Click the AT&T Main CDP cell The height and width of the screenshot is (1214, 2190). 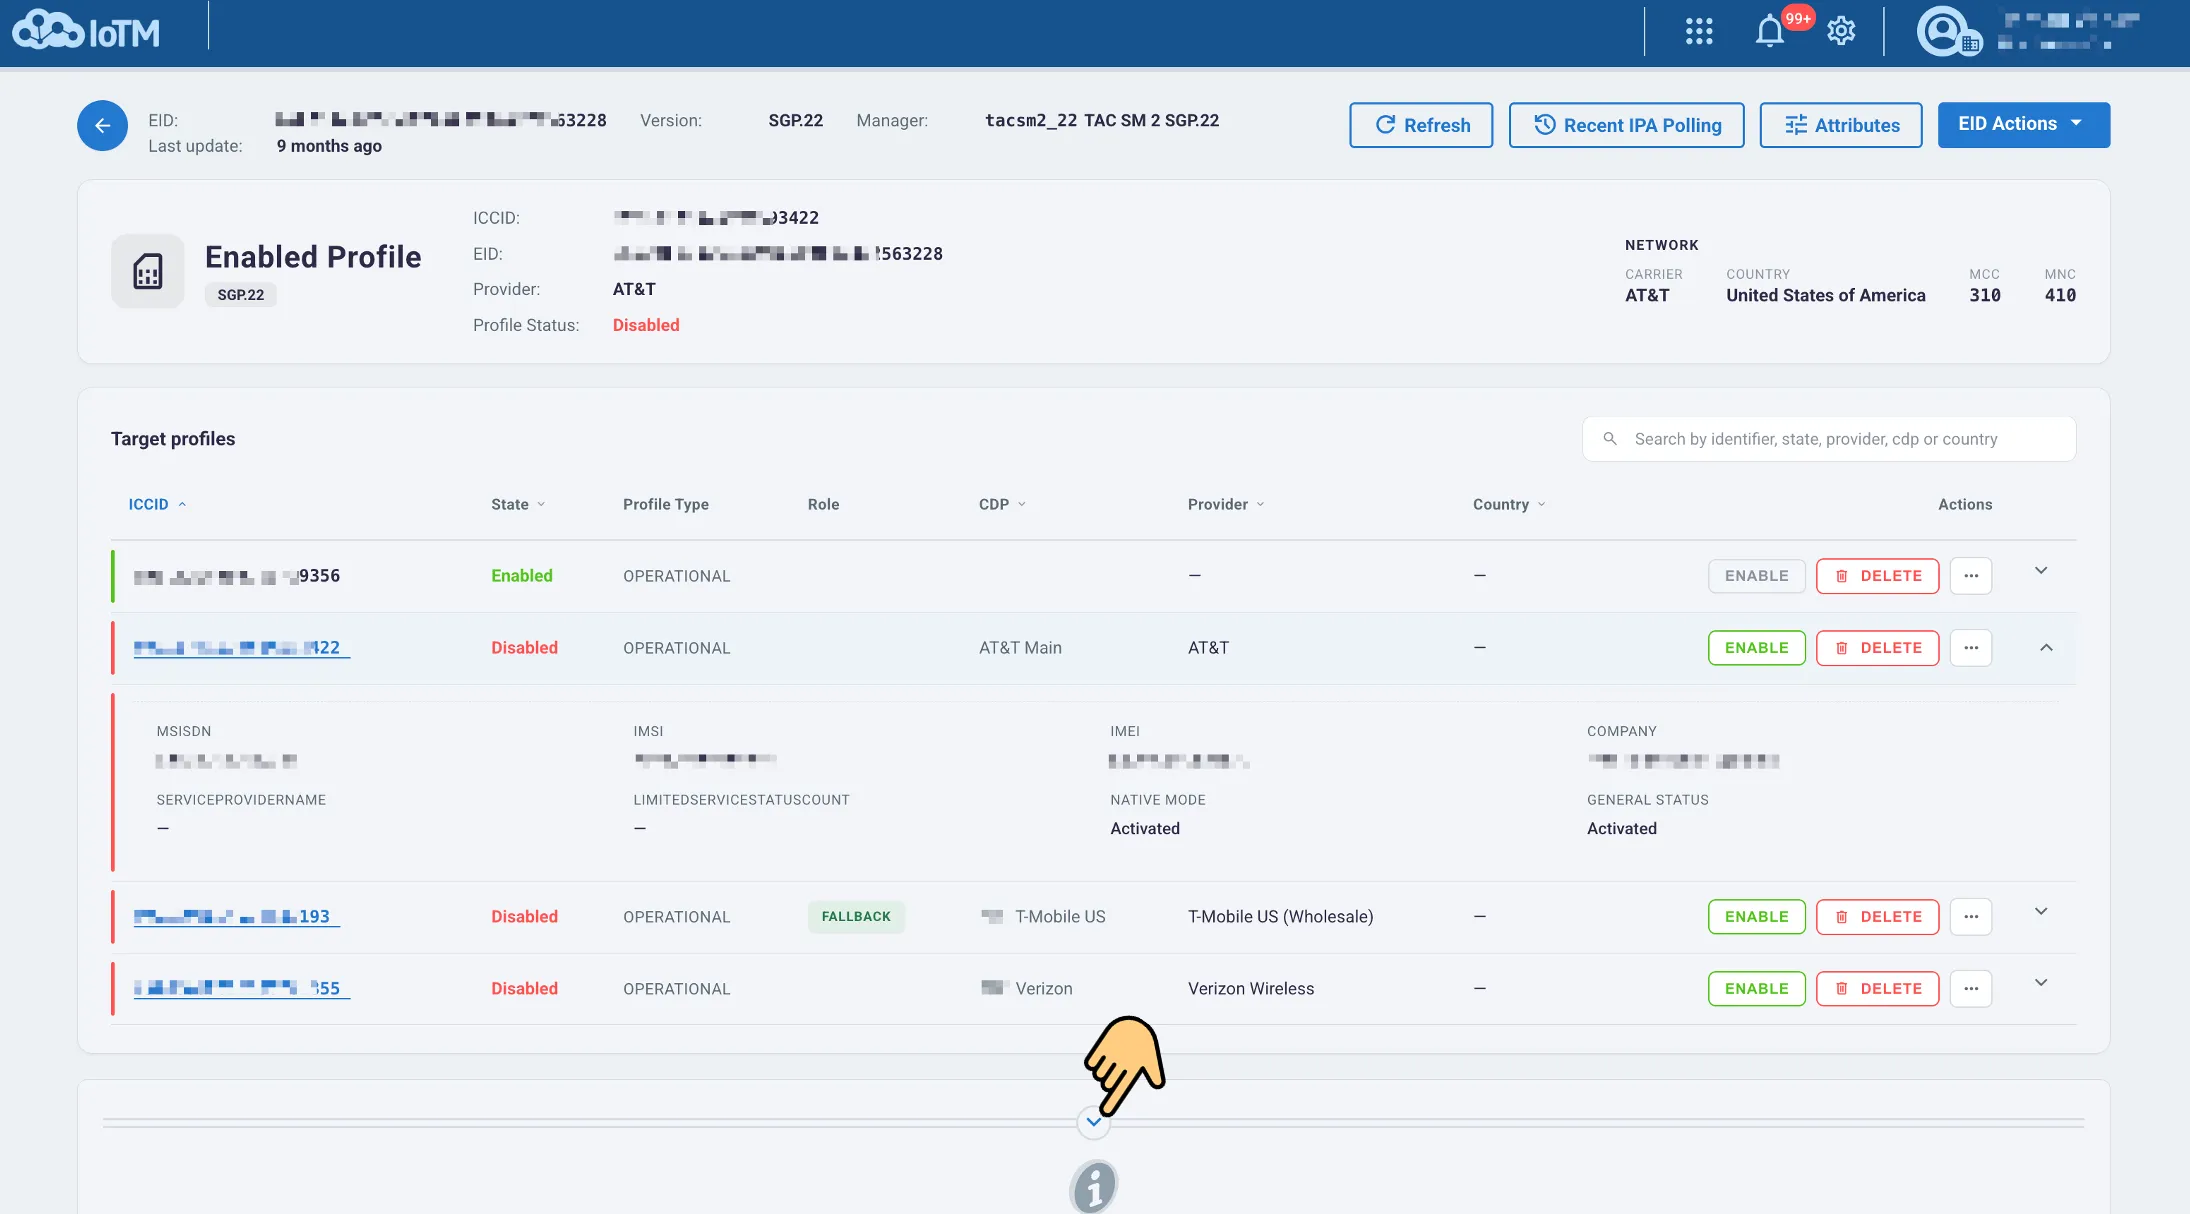click(x=1020, y=648)
